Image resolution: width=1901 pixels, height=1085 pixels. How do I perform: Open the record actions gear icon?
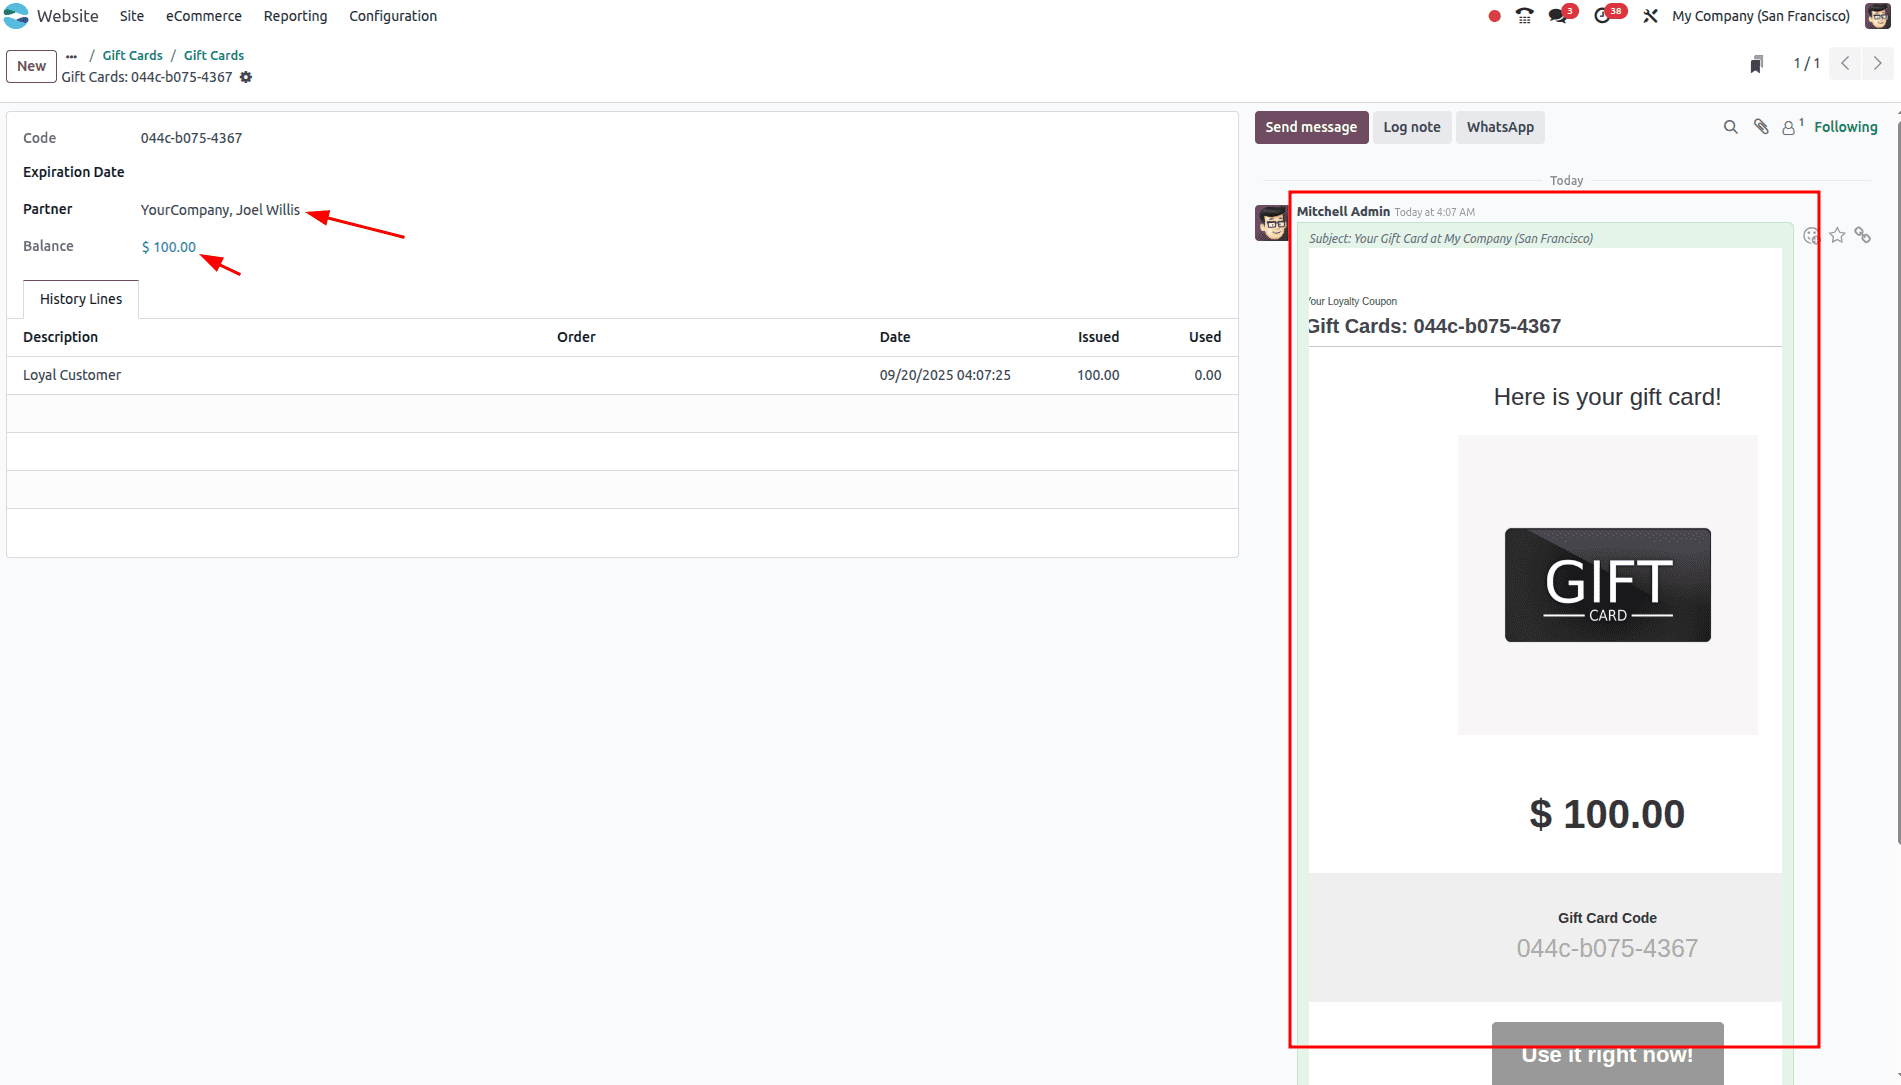coord(246,77)
